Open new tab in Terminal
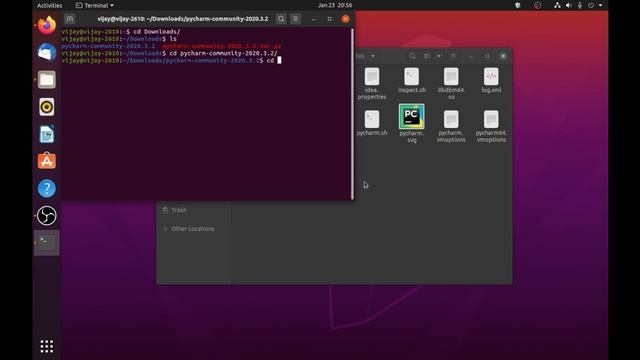640x360 pixels. [70, 19]
